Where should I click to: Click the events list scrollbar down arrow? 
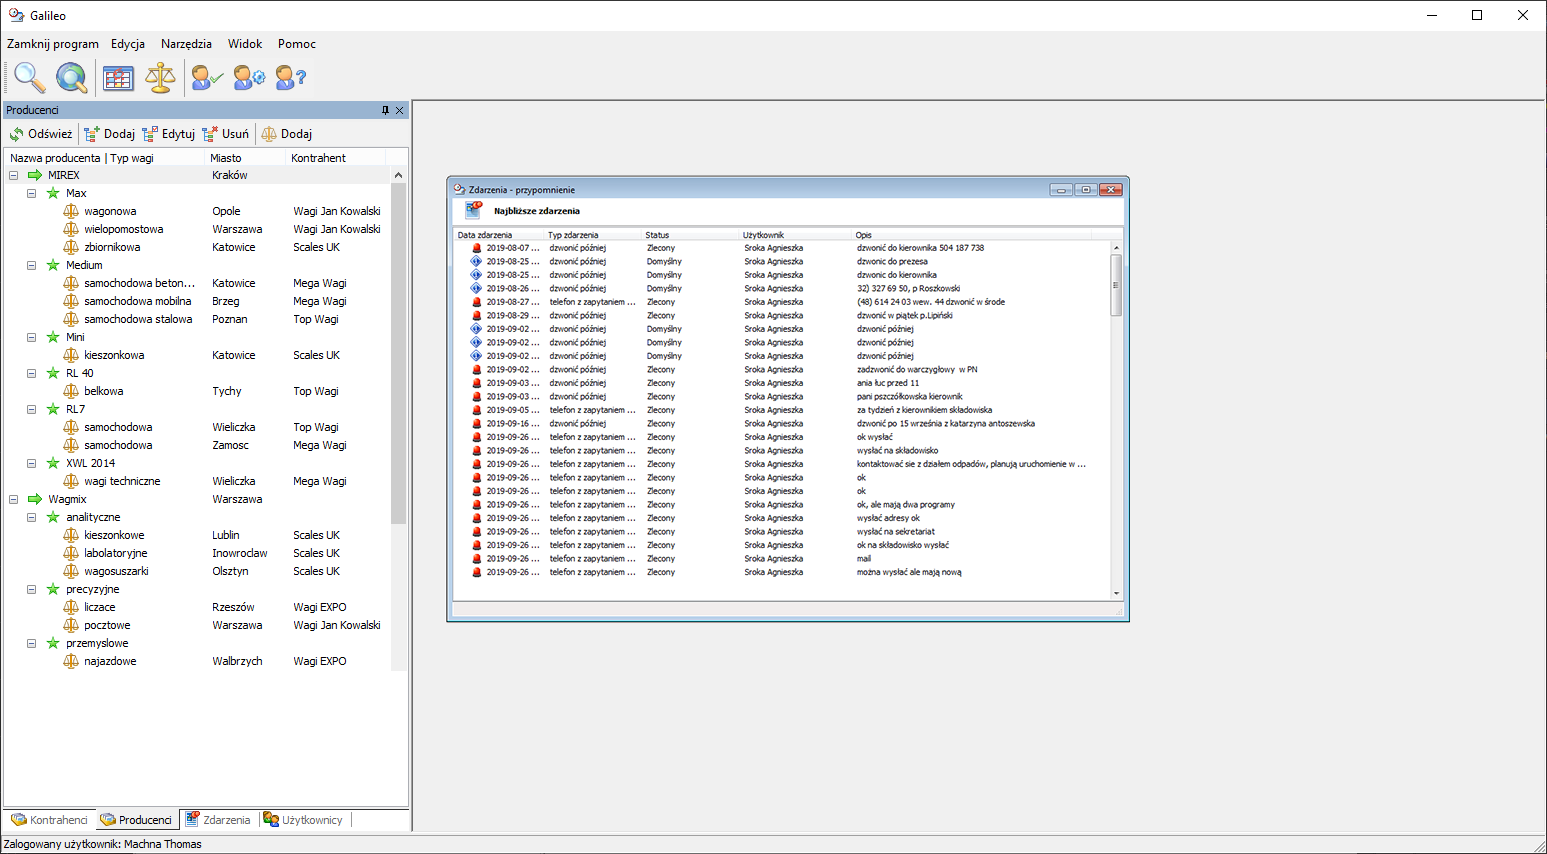(1116, 593)
